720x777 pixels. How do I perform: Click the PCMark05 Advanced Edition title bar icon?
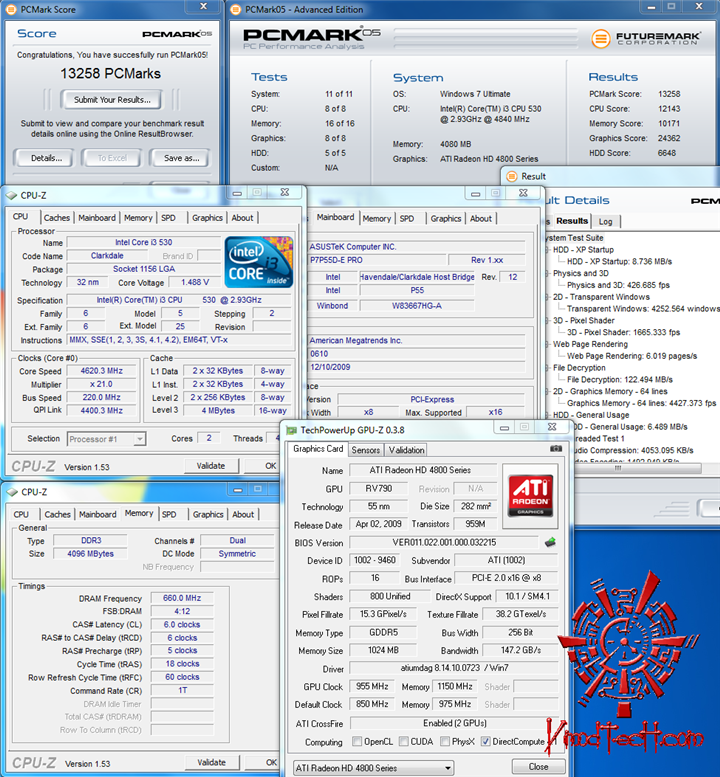[x=236, y=9]
